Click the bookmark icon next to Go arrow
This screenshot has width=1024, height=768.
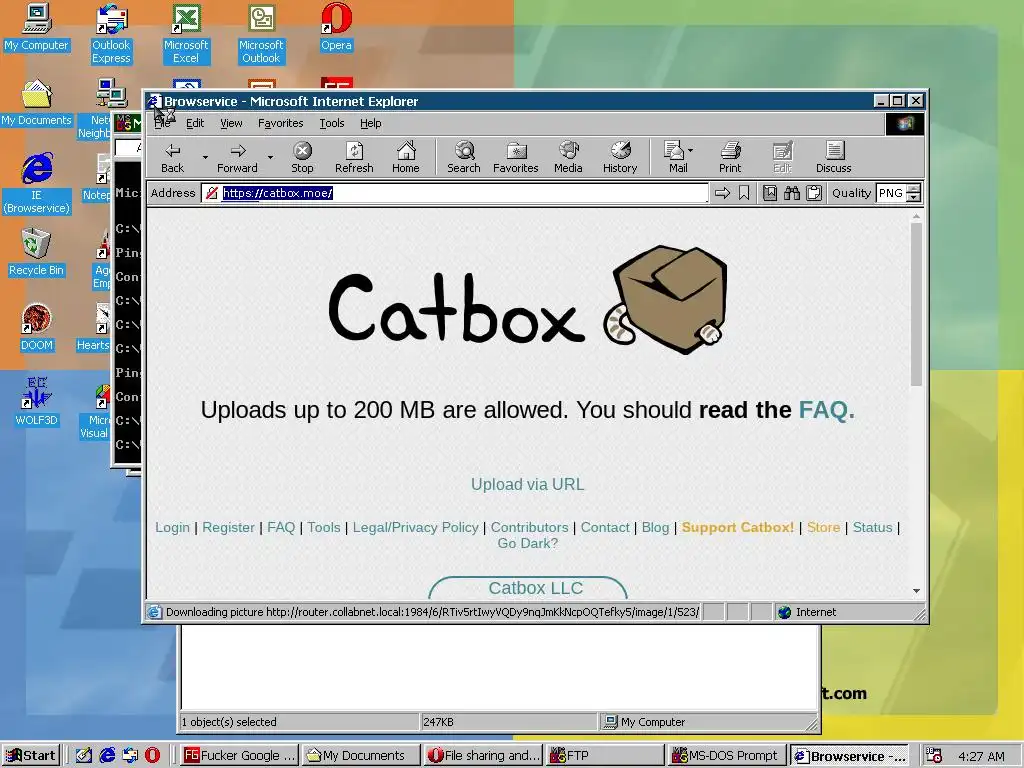point(744,193)
